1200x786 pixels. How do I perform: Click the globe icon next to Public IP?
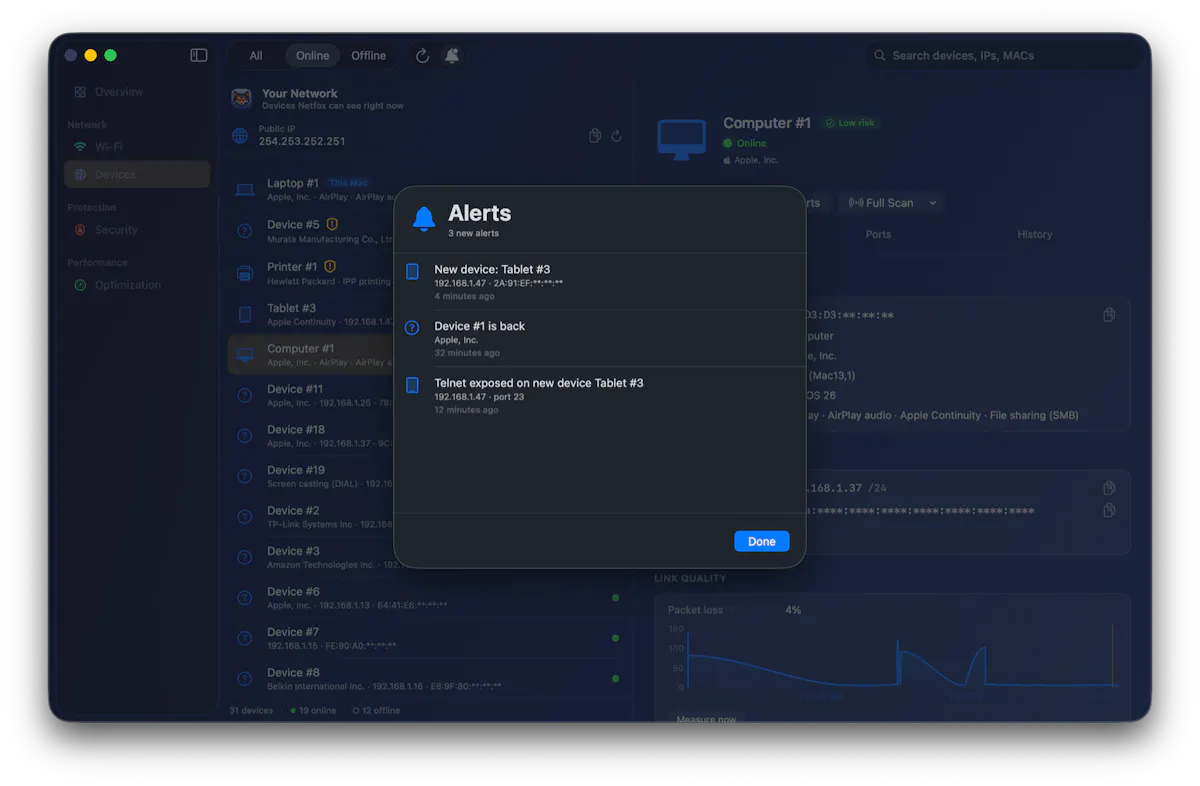[x=240, y=136]
